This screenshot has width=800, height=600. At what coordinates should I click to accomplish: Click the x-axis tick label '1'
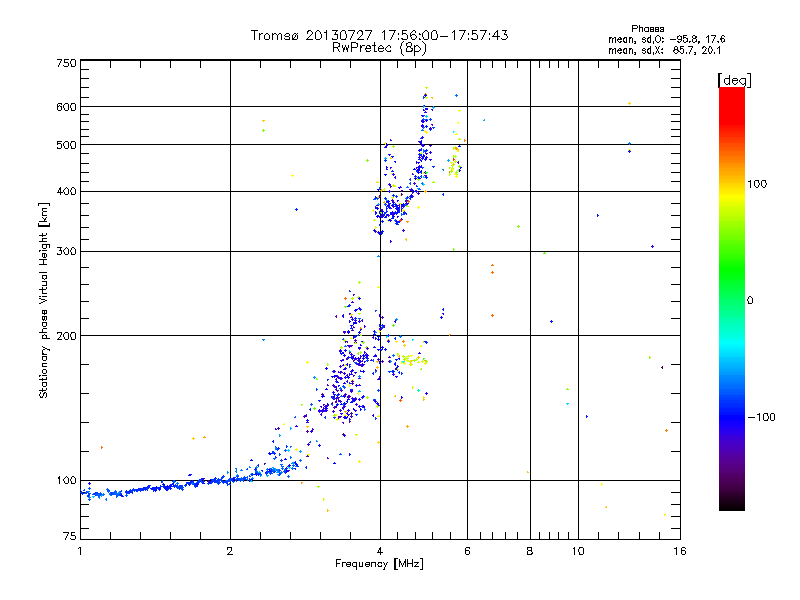pos(80,551)
